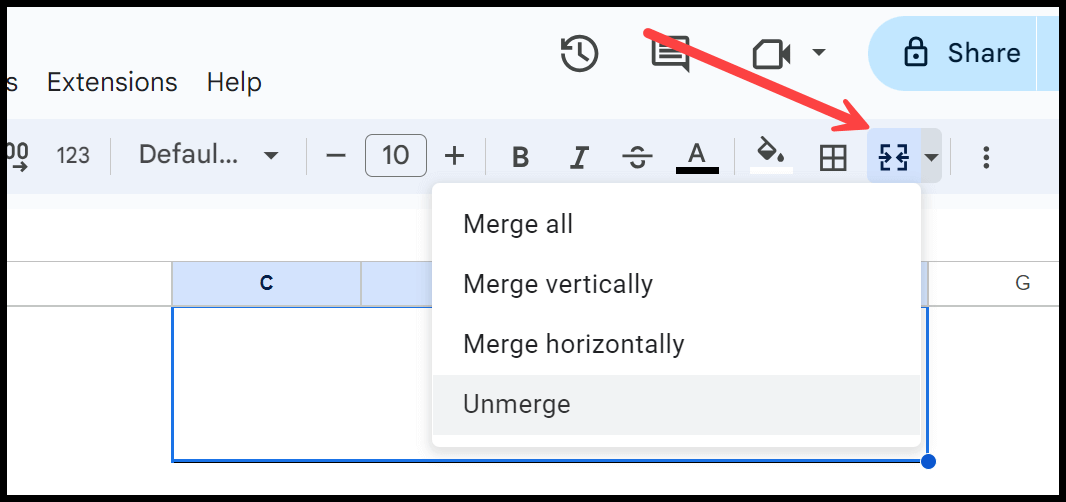1066x502 pixels.
Task: Expand the meeting camera dropdown arrow
Action: pyautogui.click(x=819, y=52)
